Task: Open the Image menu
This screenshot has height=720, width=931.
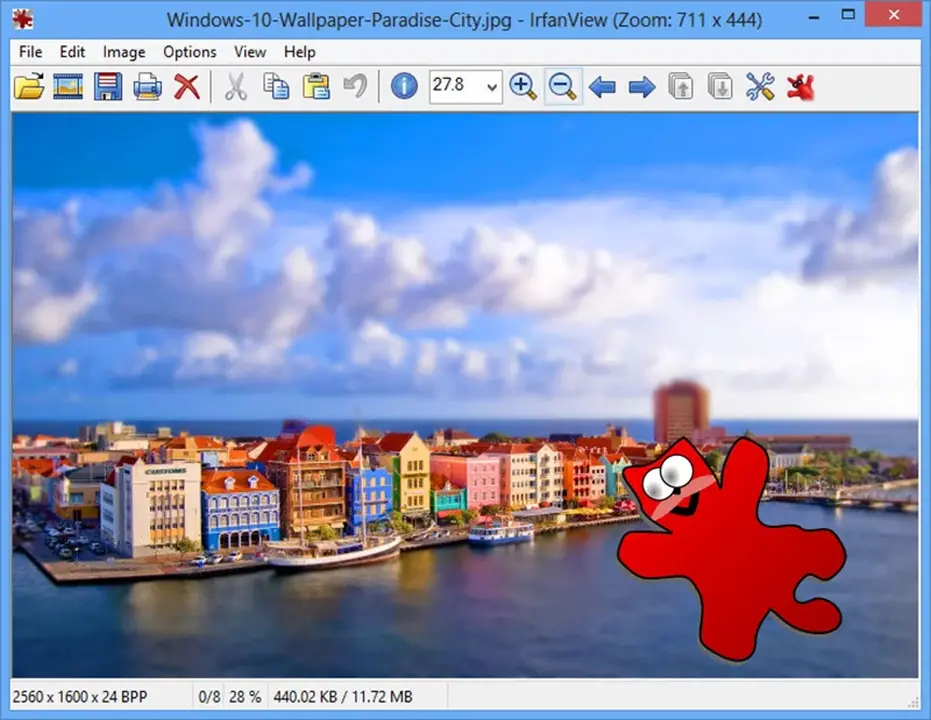Action: tap(124, 52)
